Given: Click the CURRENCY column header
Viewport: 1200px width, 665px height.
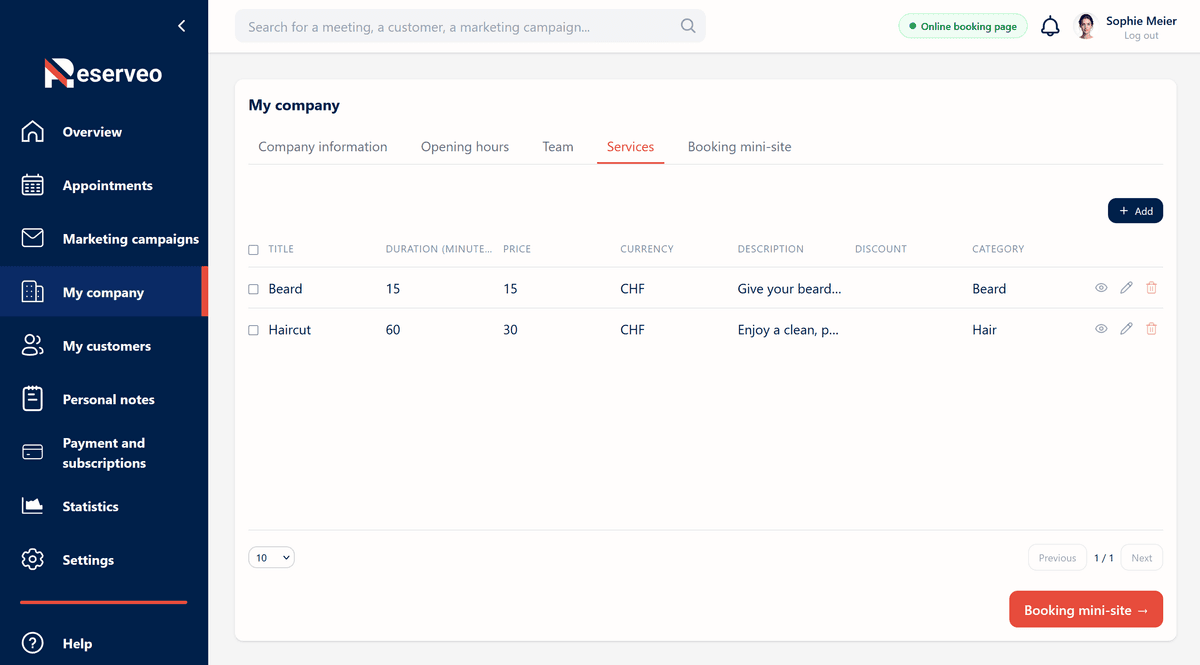Looking at the screenshot, I should [647, 249].
